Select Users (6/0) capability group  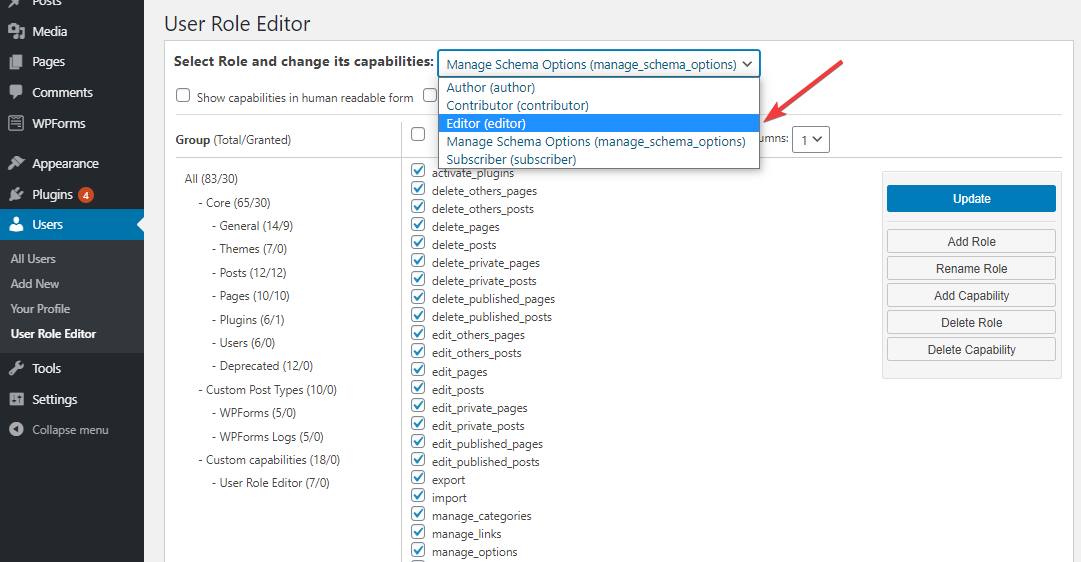[x=247, y=343]
